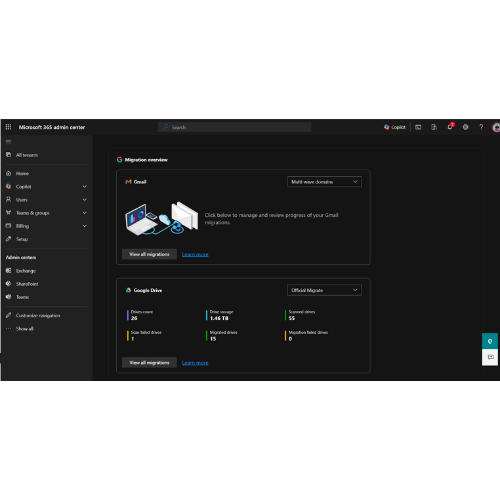This screenshot has width=500, height=500.
Task: Collapse navigation with the hamburger icon
Action: [8, 142]
